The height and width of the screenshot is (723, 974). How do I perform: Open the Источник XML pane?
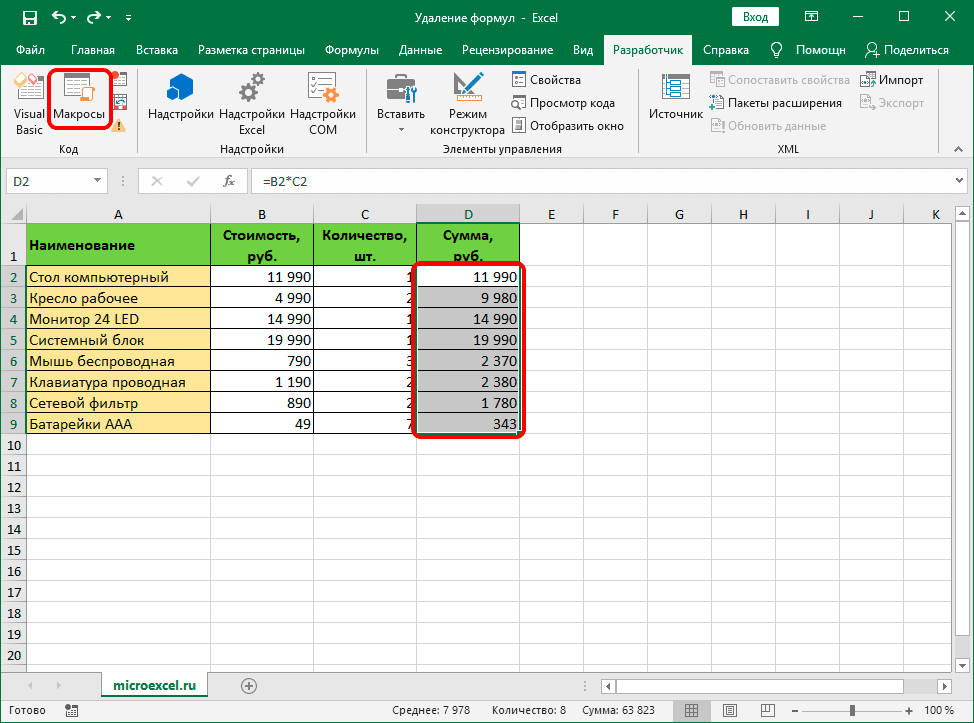676,100
